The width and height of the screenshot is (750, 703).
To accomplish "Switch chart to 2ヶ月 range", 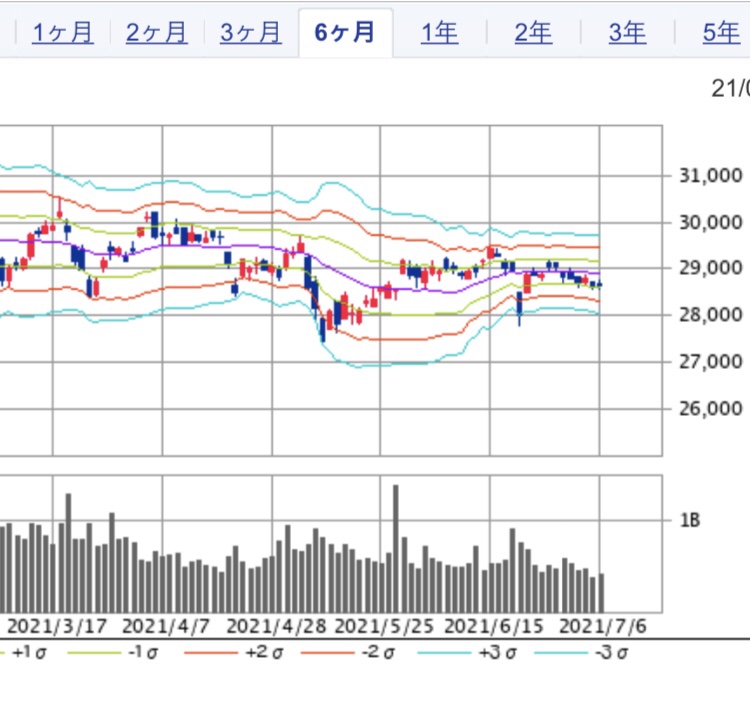I will coord(157,33).
